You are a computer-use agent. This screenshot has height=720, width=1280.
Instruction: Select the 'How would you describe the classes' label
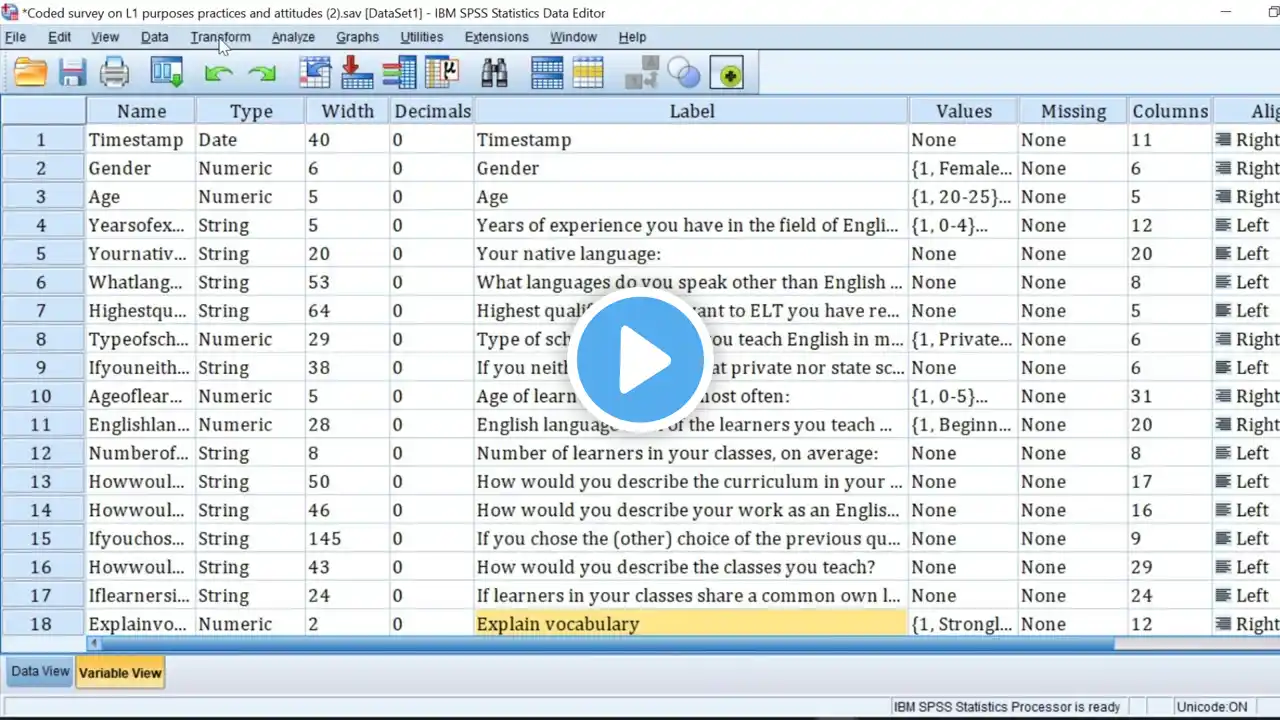691,567
